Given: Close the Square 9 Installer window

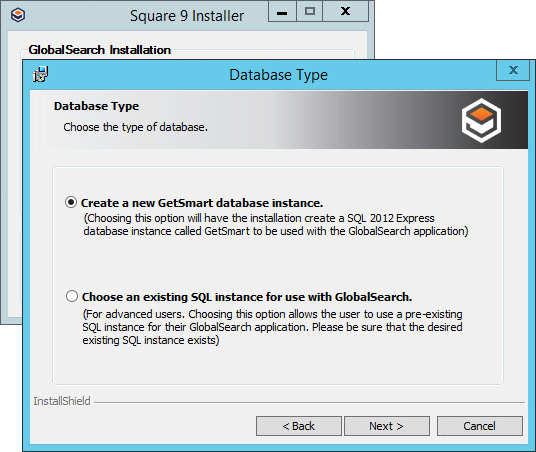Looking at the screenshot, I should [346, 12].
